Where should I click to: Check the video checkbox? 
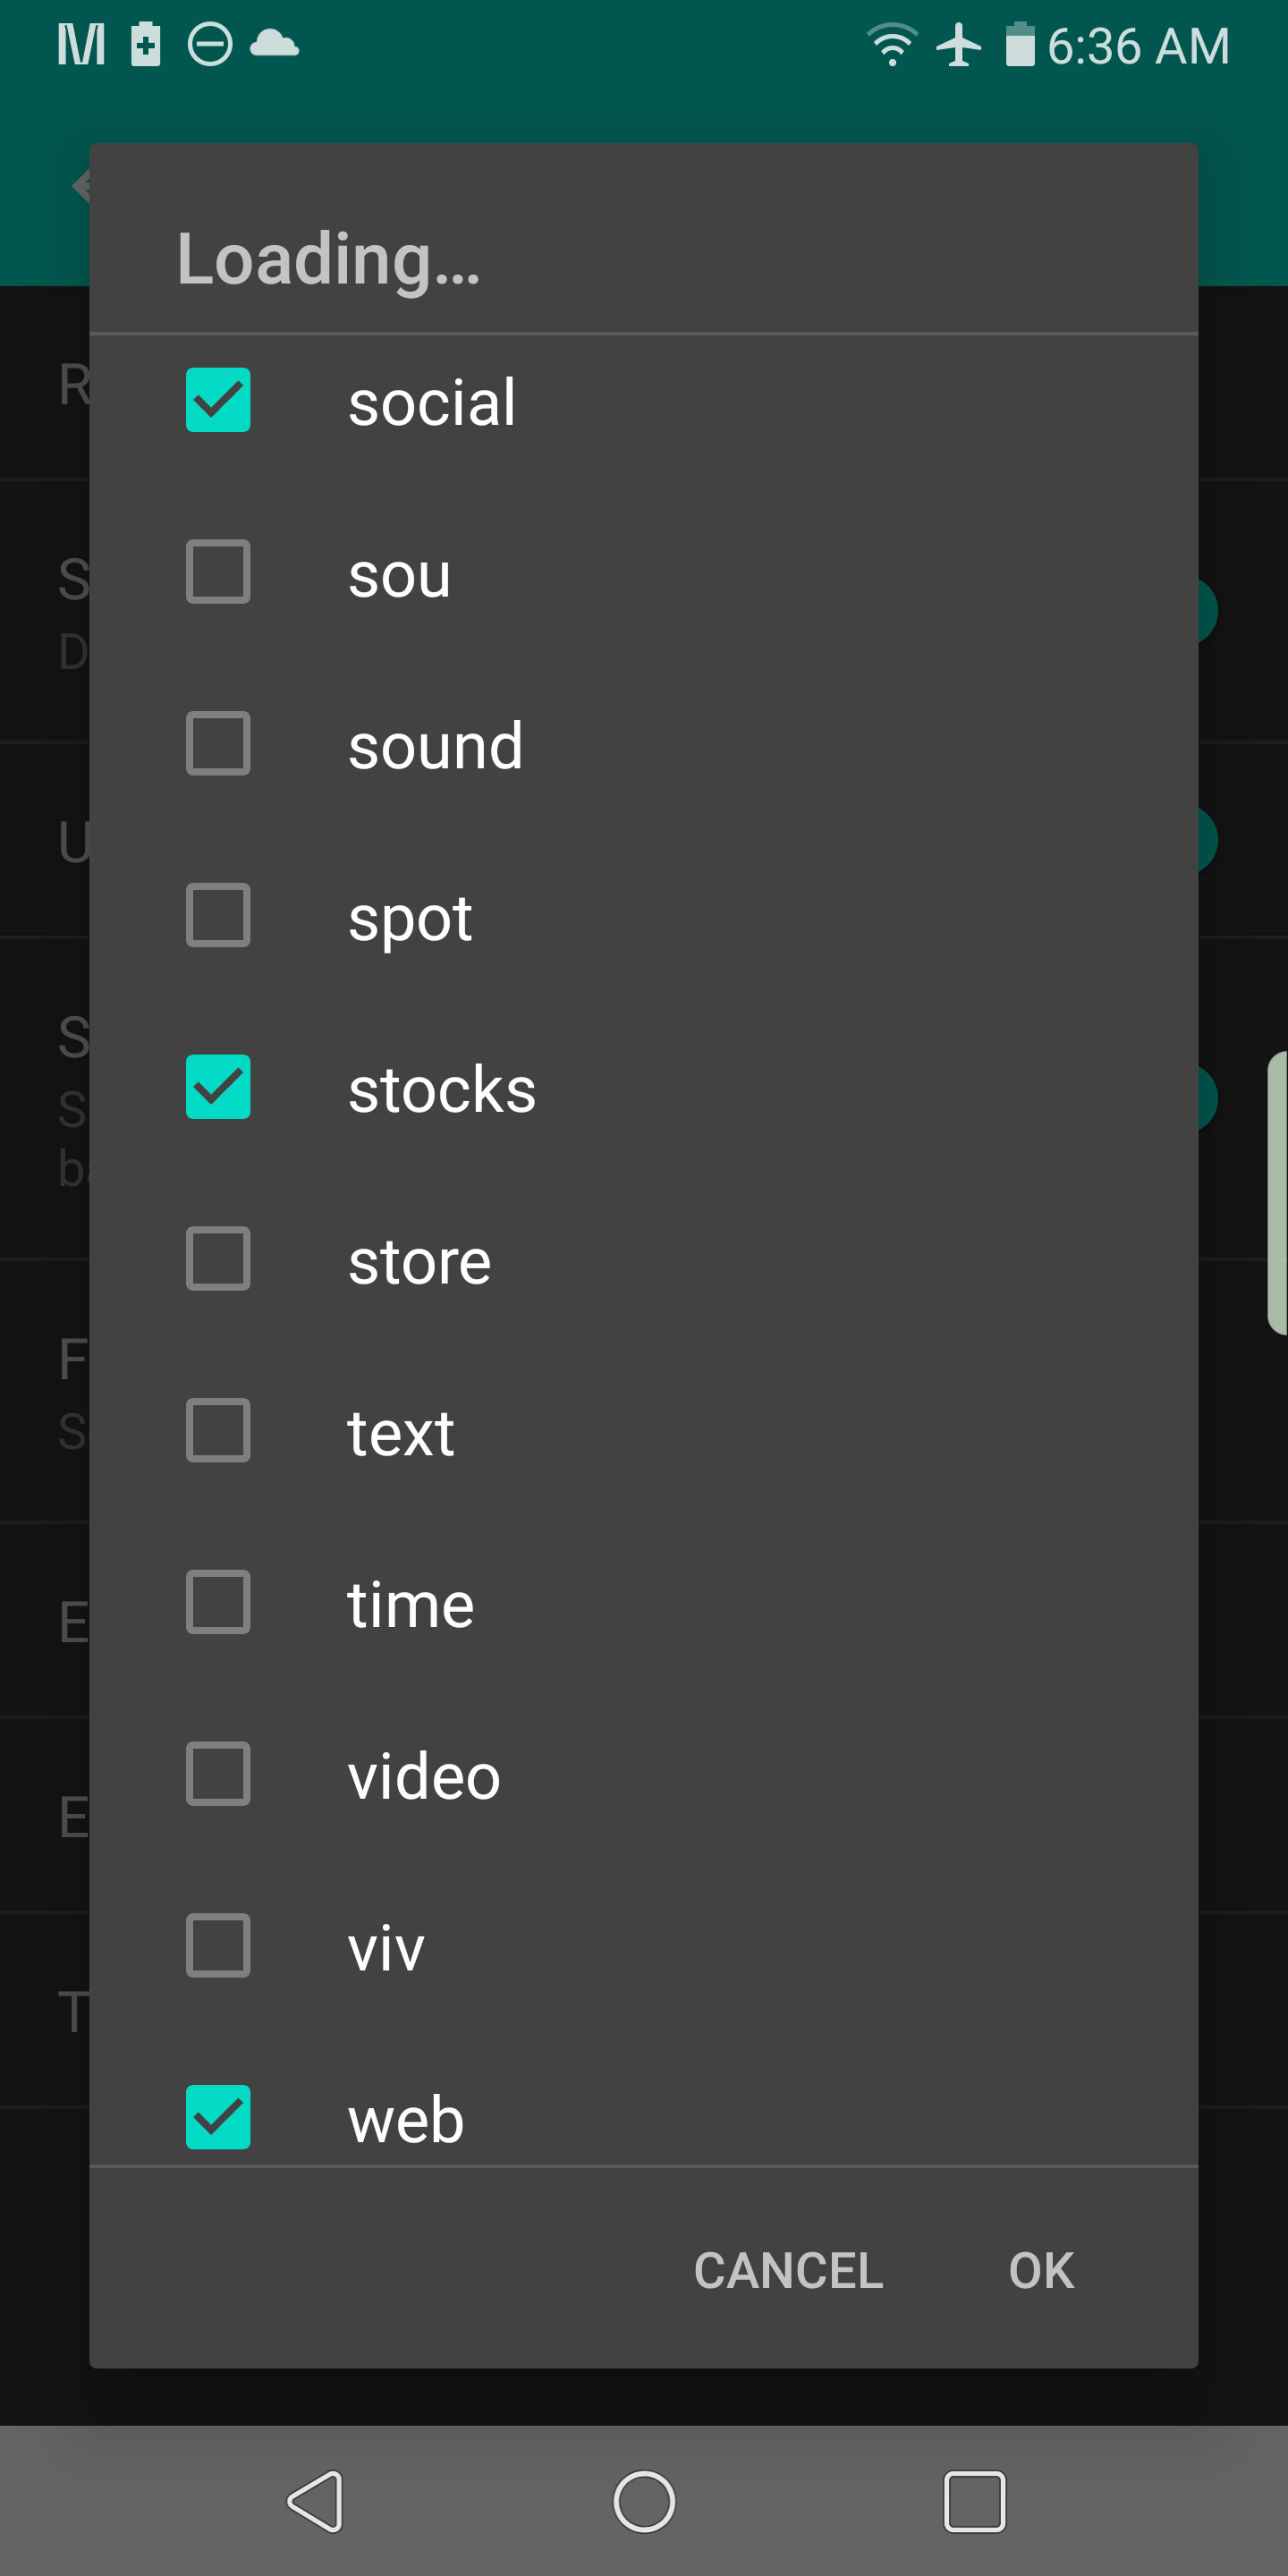pos(218,1773)
